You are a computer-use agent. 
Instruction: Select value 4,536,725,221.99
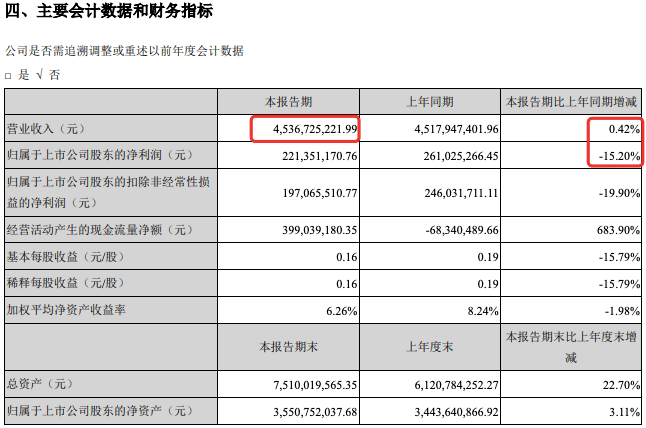(x=315, y=129)
